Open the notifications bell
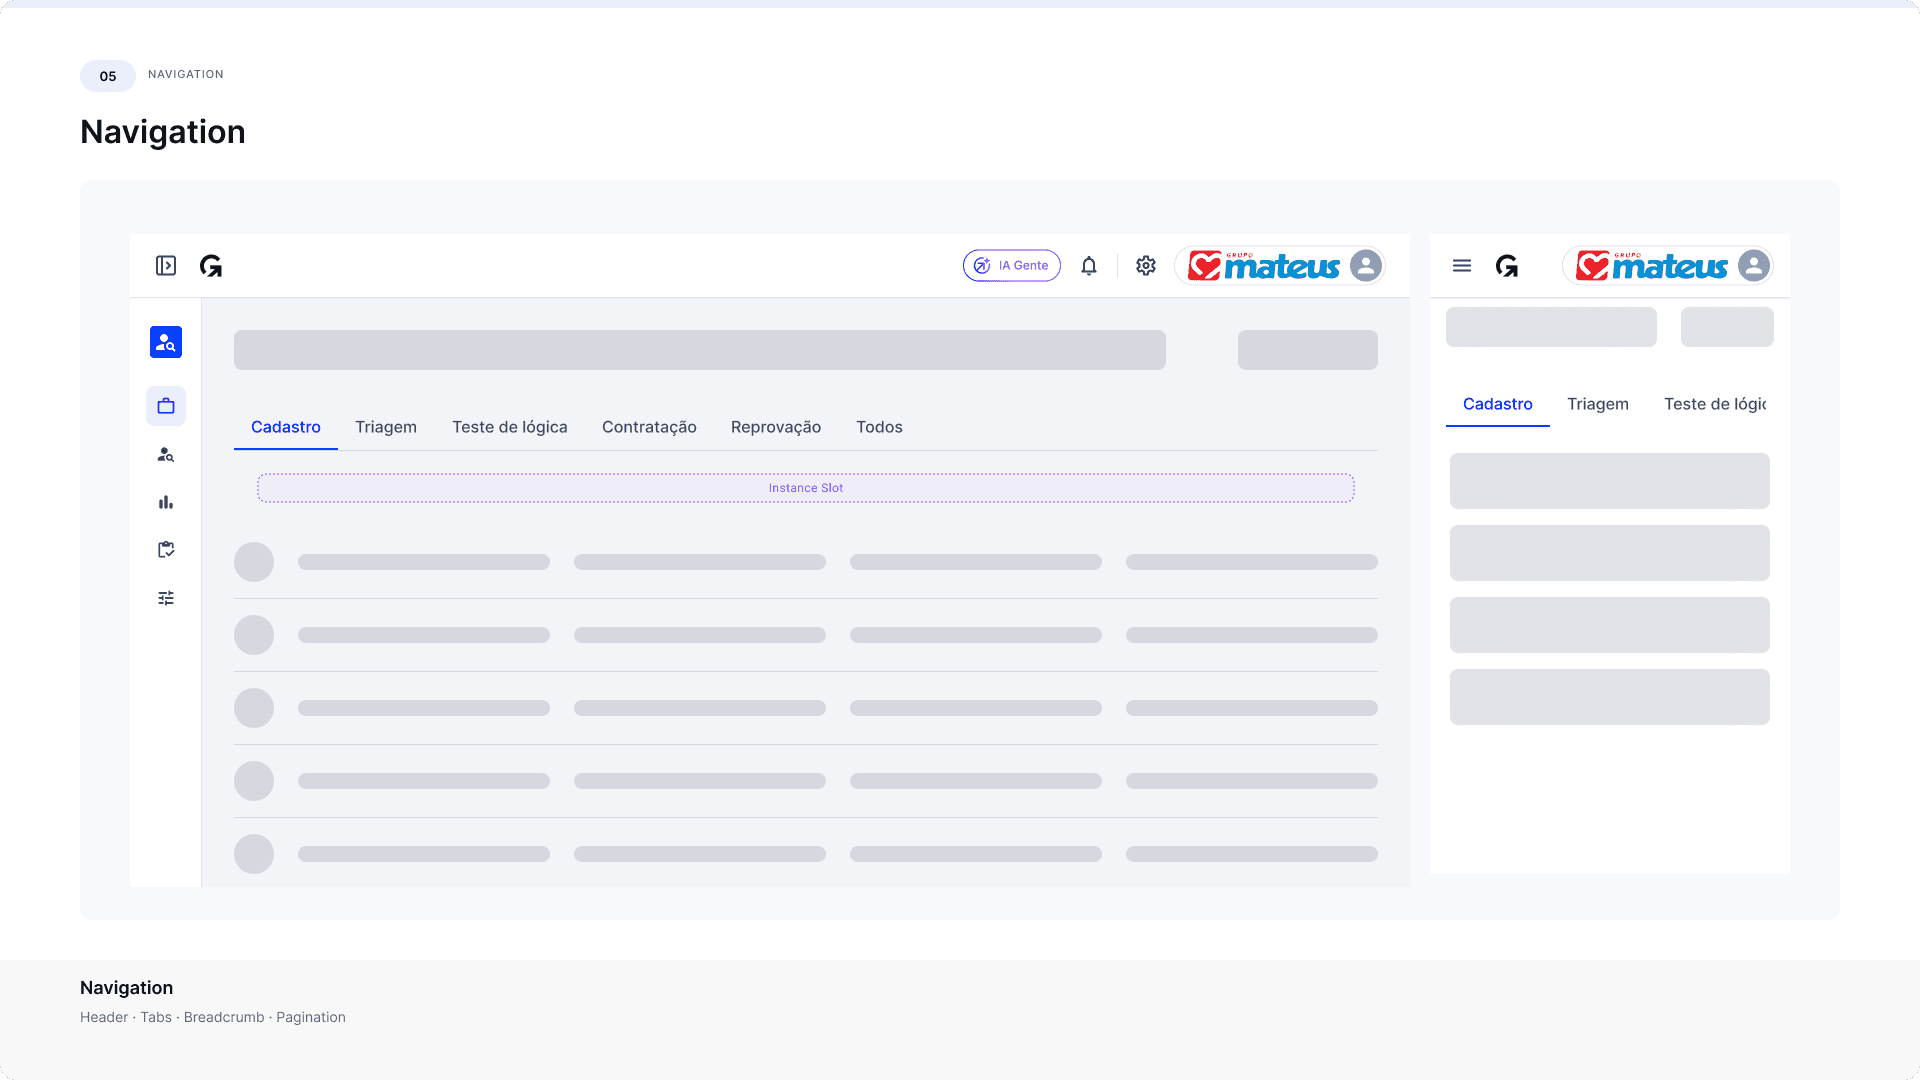Screen dimensions: 1920x1080 click(x=1089, y=265)
